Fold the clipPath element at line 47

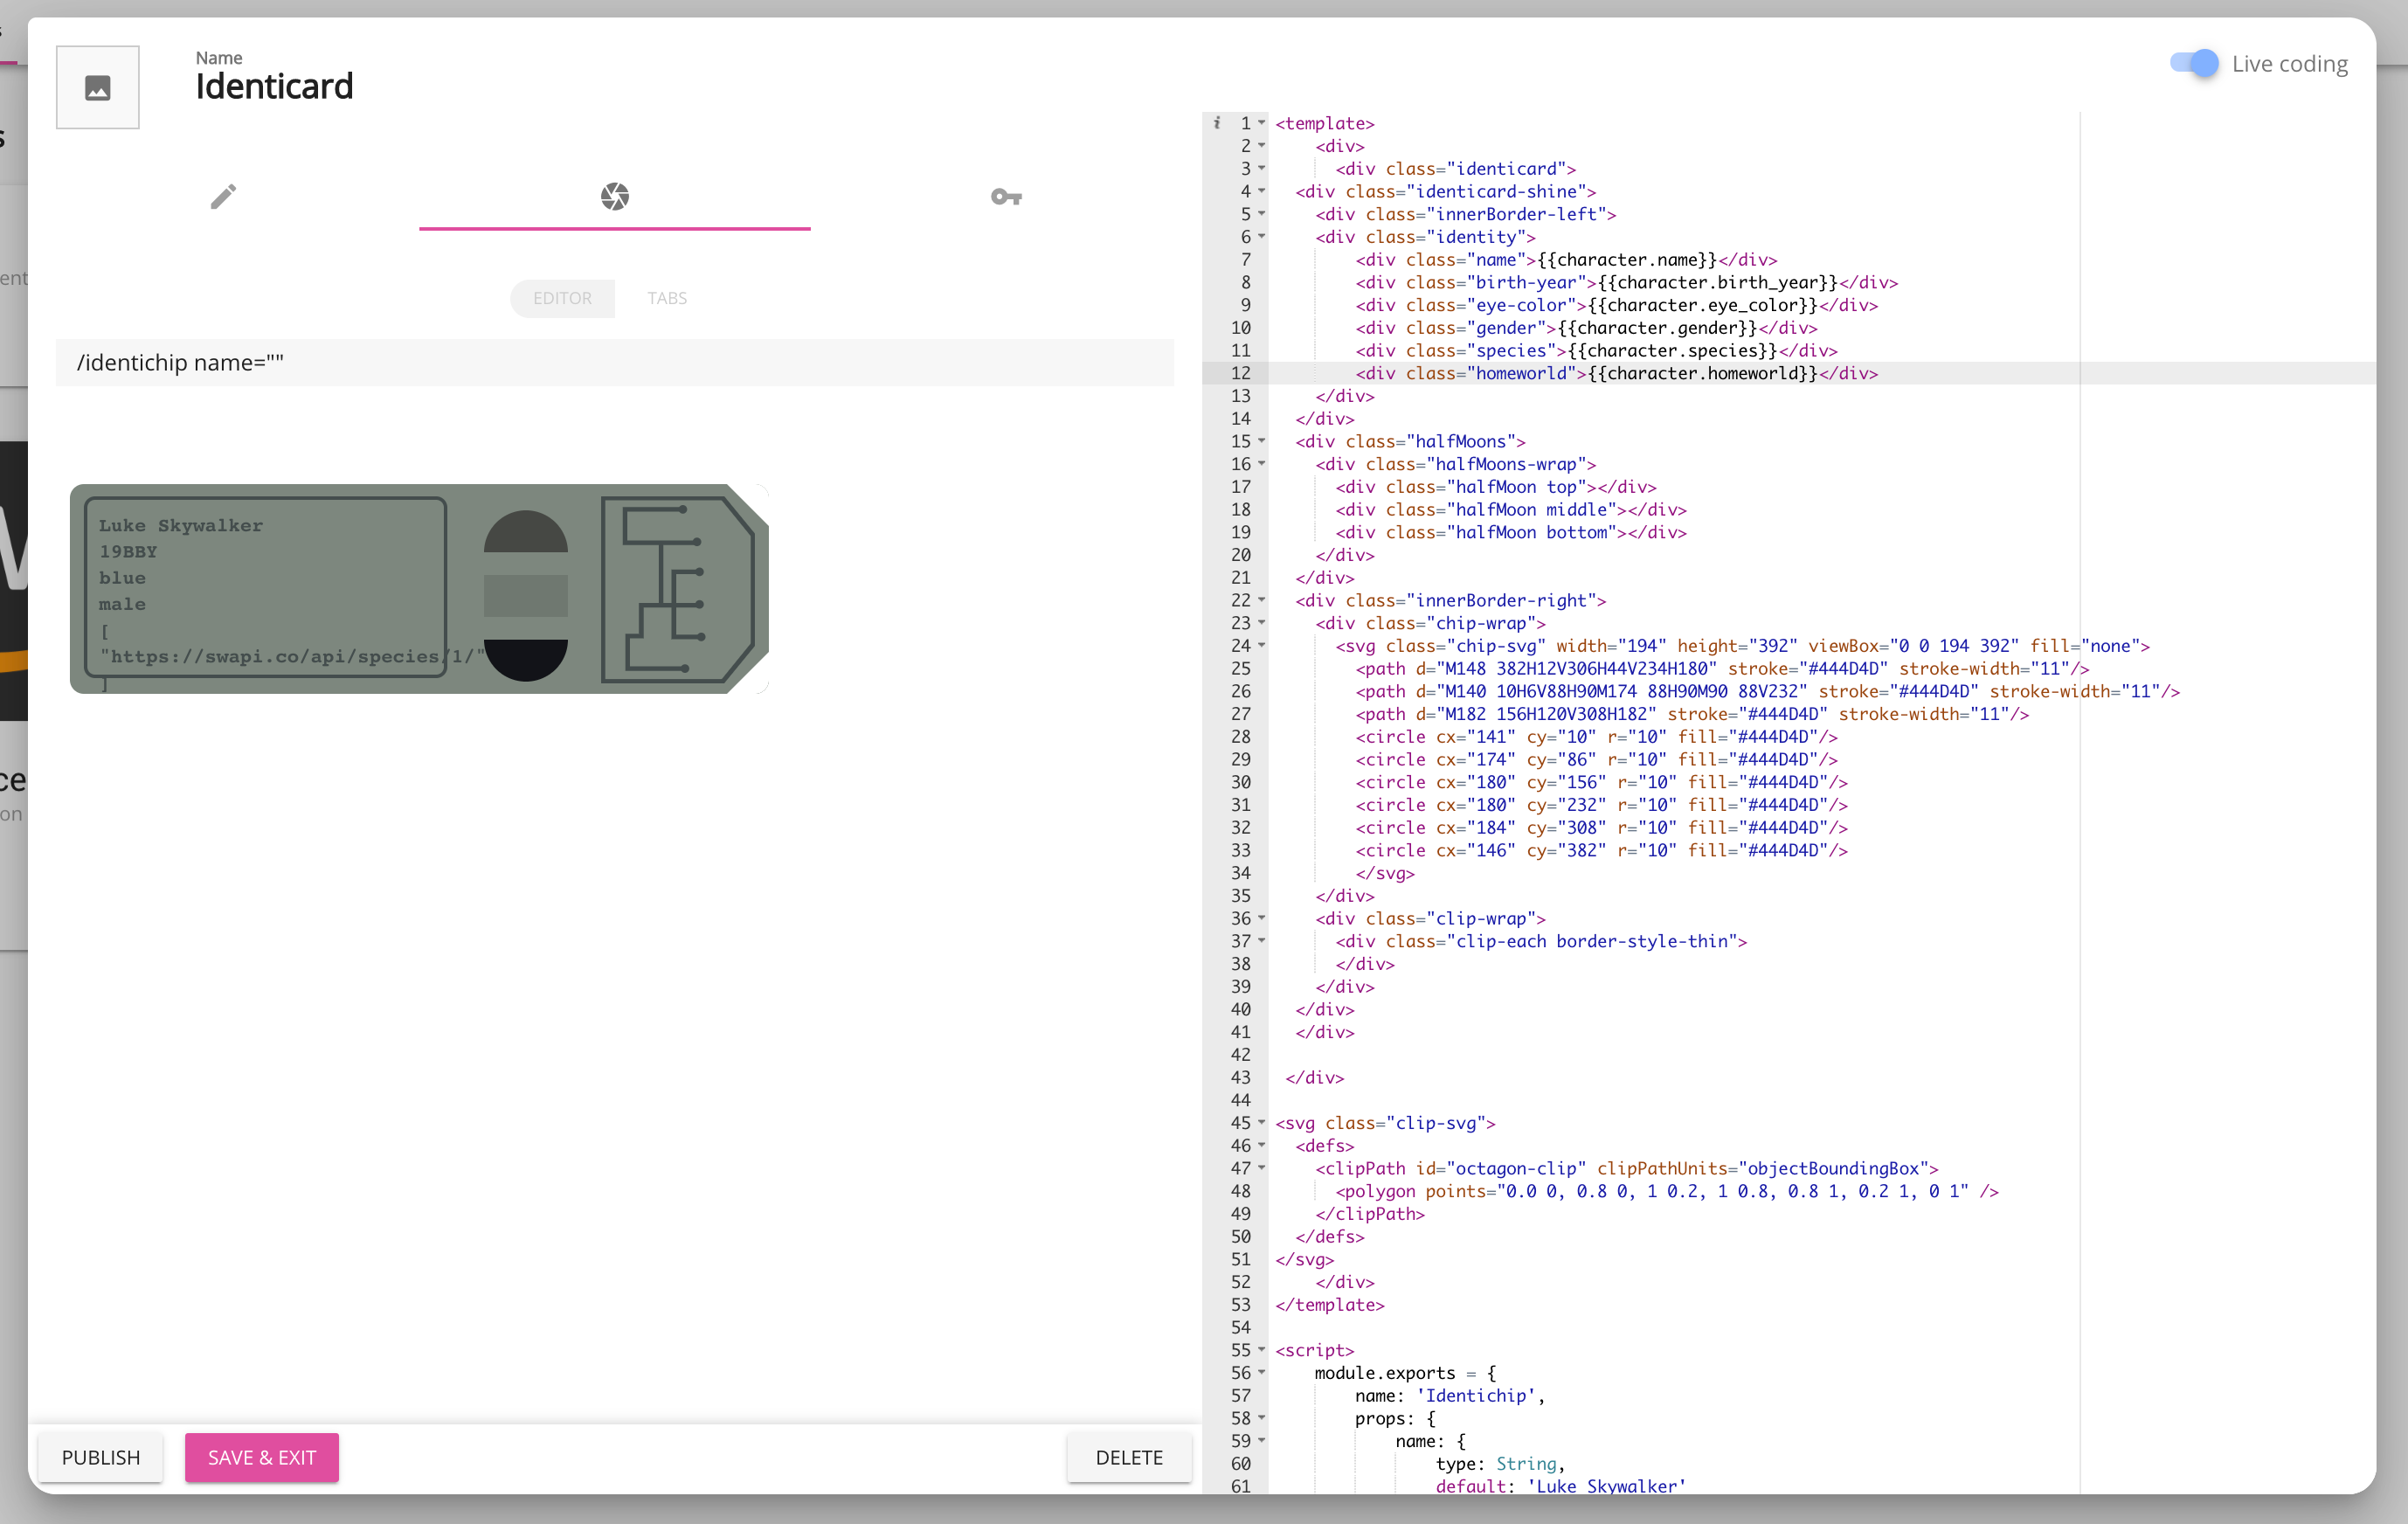[1262, 1168]
